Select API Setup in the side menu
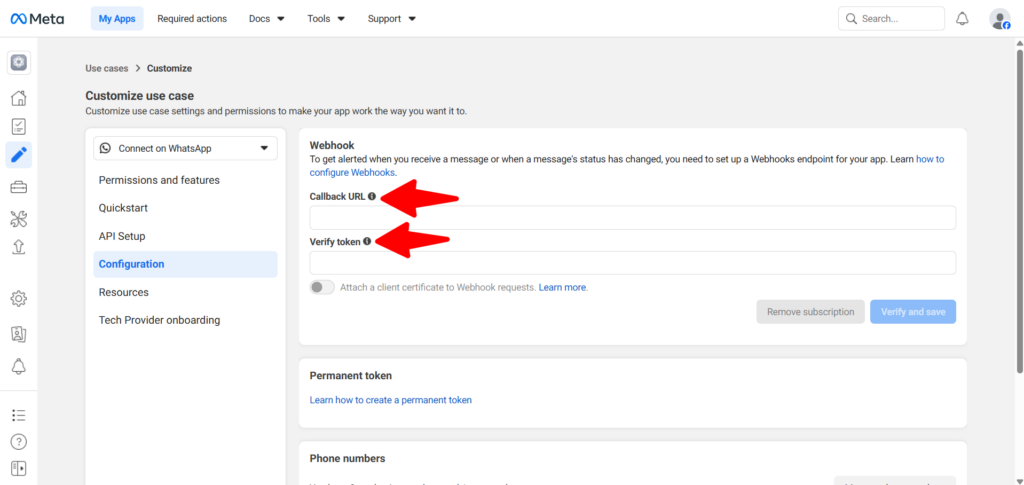Viewport: 1024px width, 485px height. (122, 236)
